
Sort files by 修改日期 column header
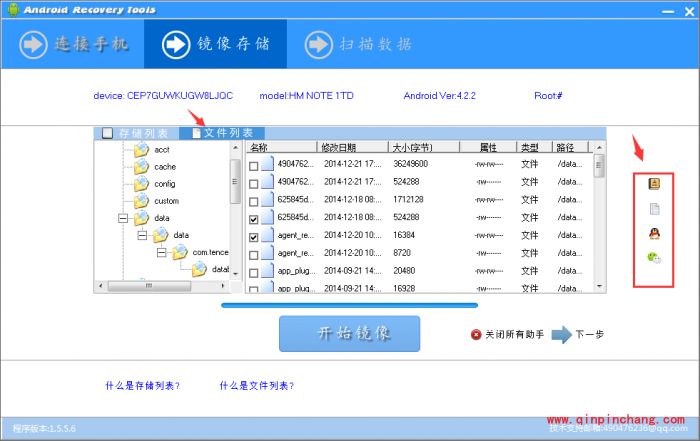pos(342,147)
